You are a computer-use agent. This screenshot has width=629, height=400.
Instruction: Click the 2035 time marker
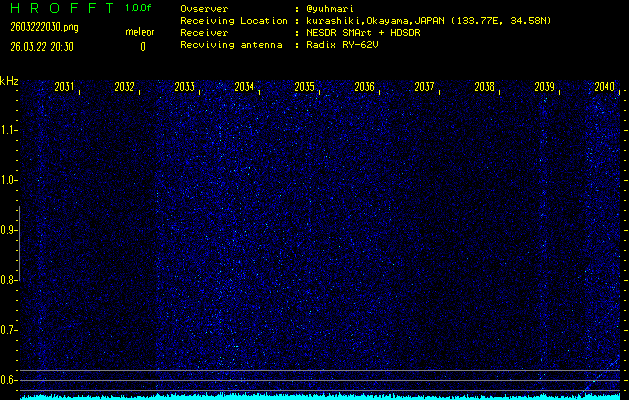click(x=304, y=87)
